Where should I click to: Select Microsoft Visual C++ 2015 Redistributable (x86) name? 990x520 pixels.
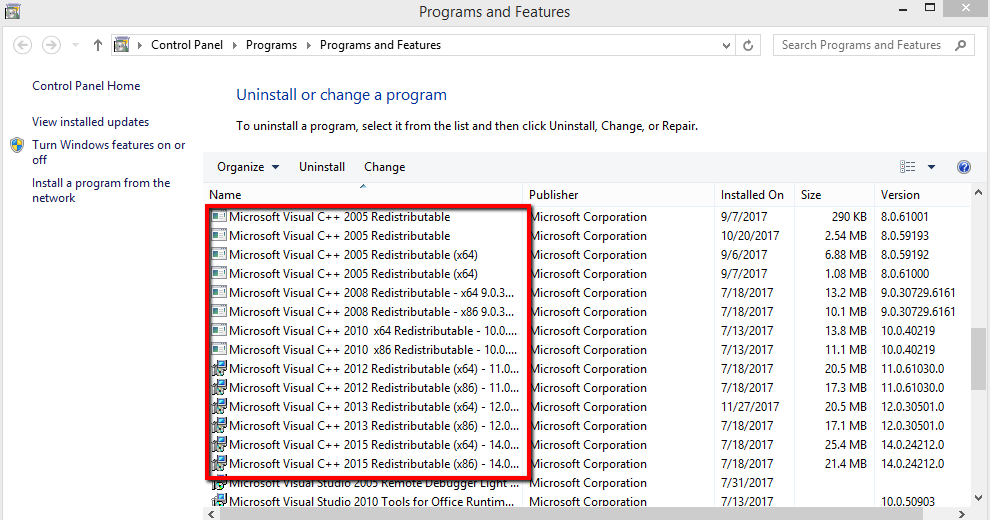pos(374,463)
